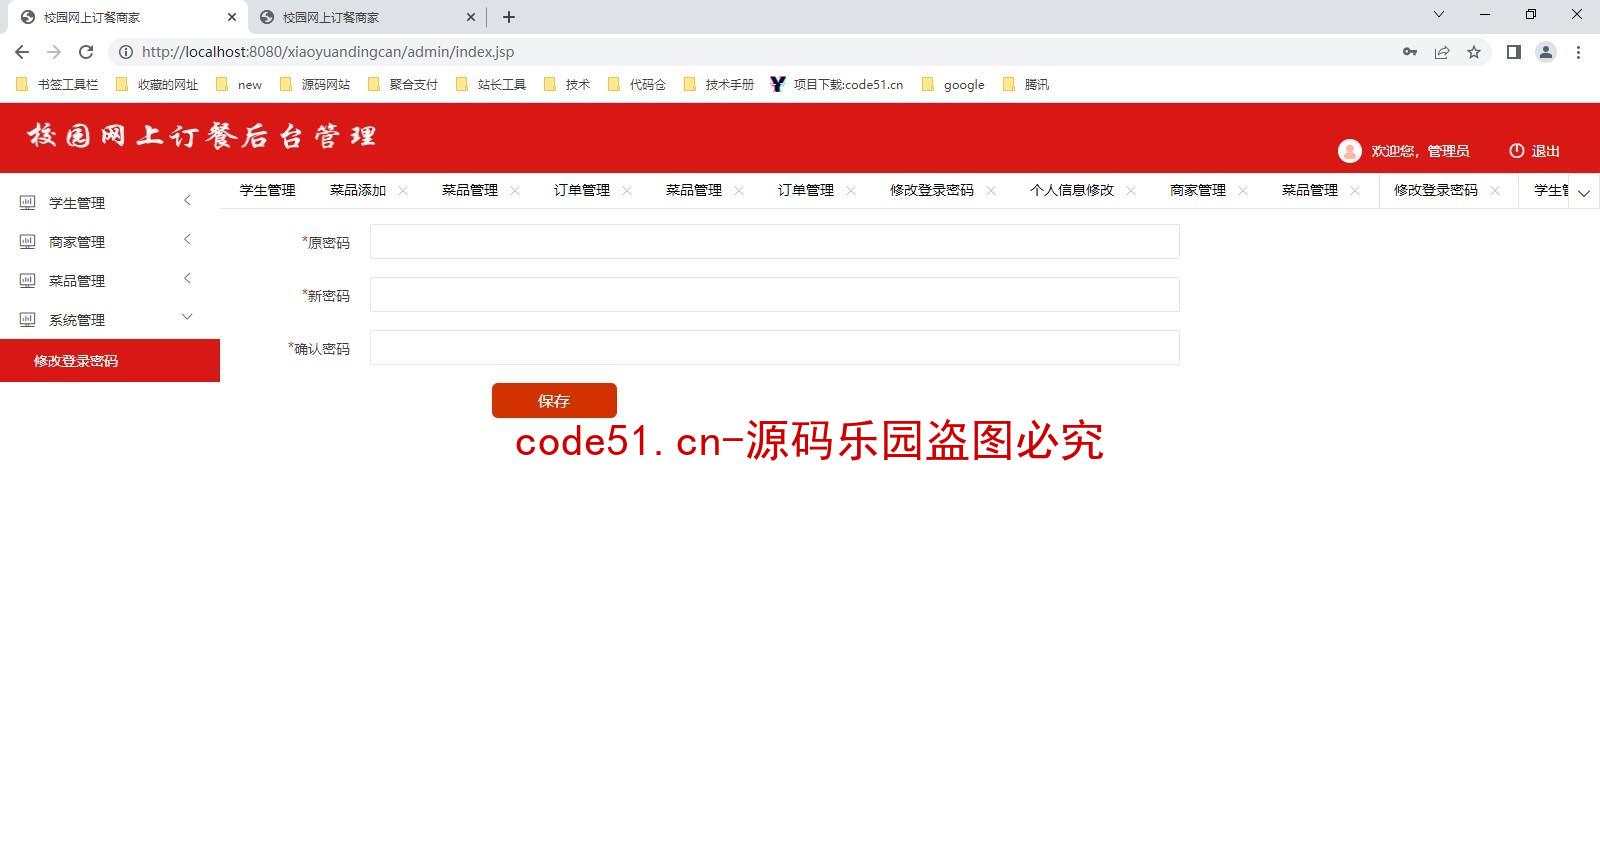Switch to the 商家管理 tab
The width and height of the screenshot is (1600, 860).
coord(1198,190)
